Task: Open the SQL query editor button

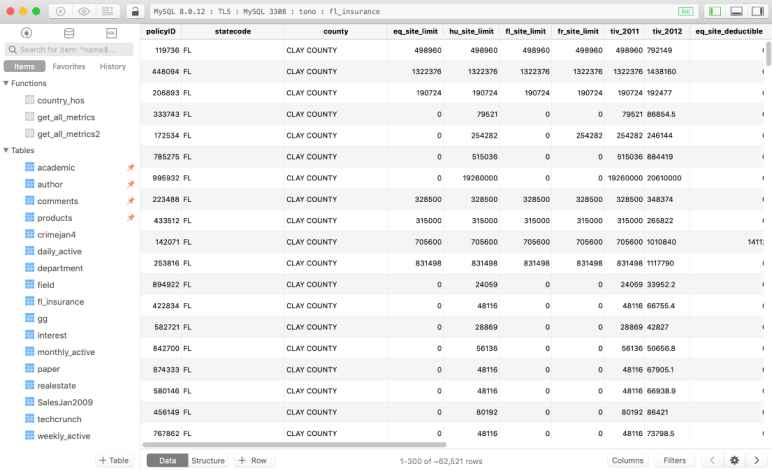Action: 111,33
